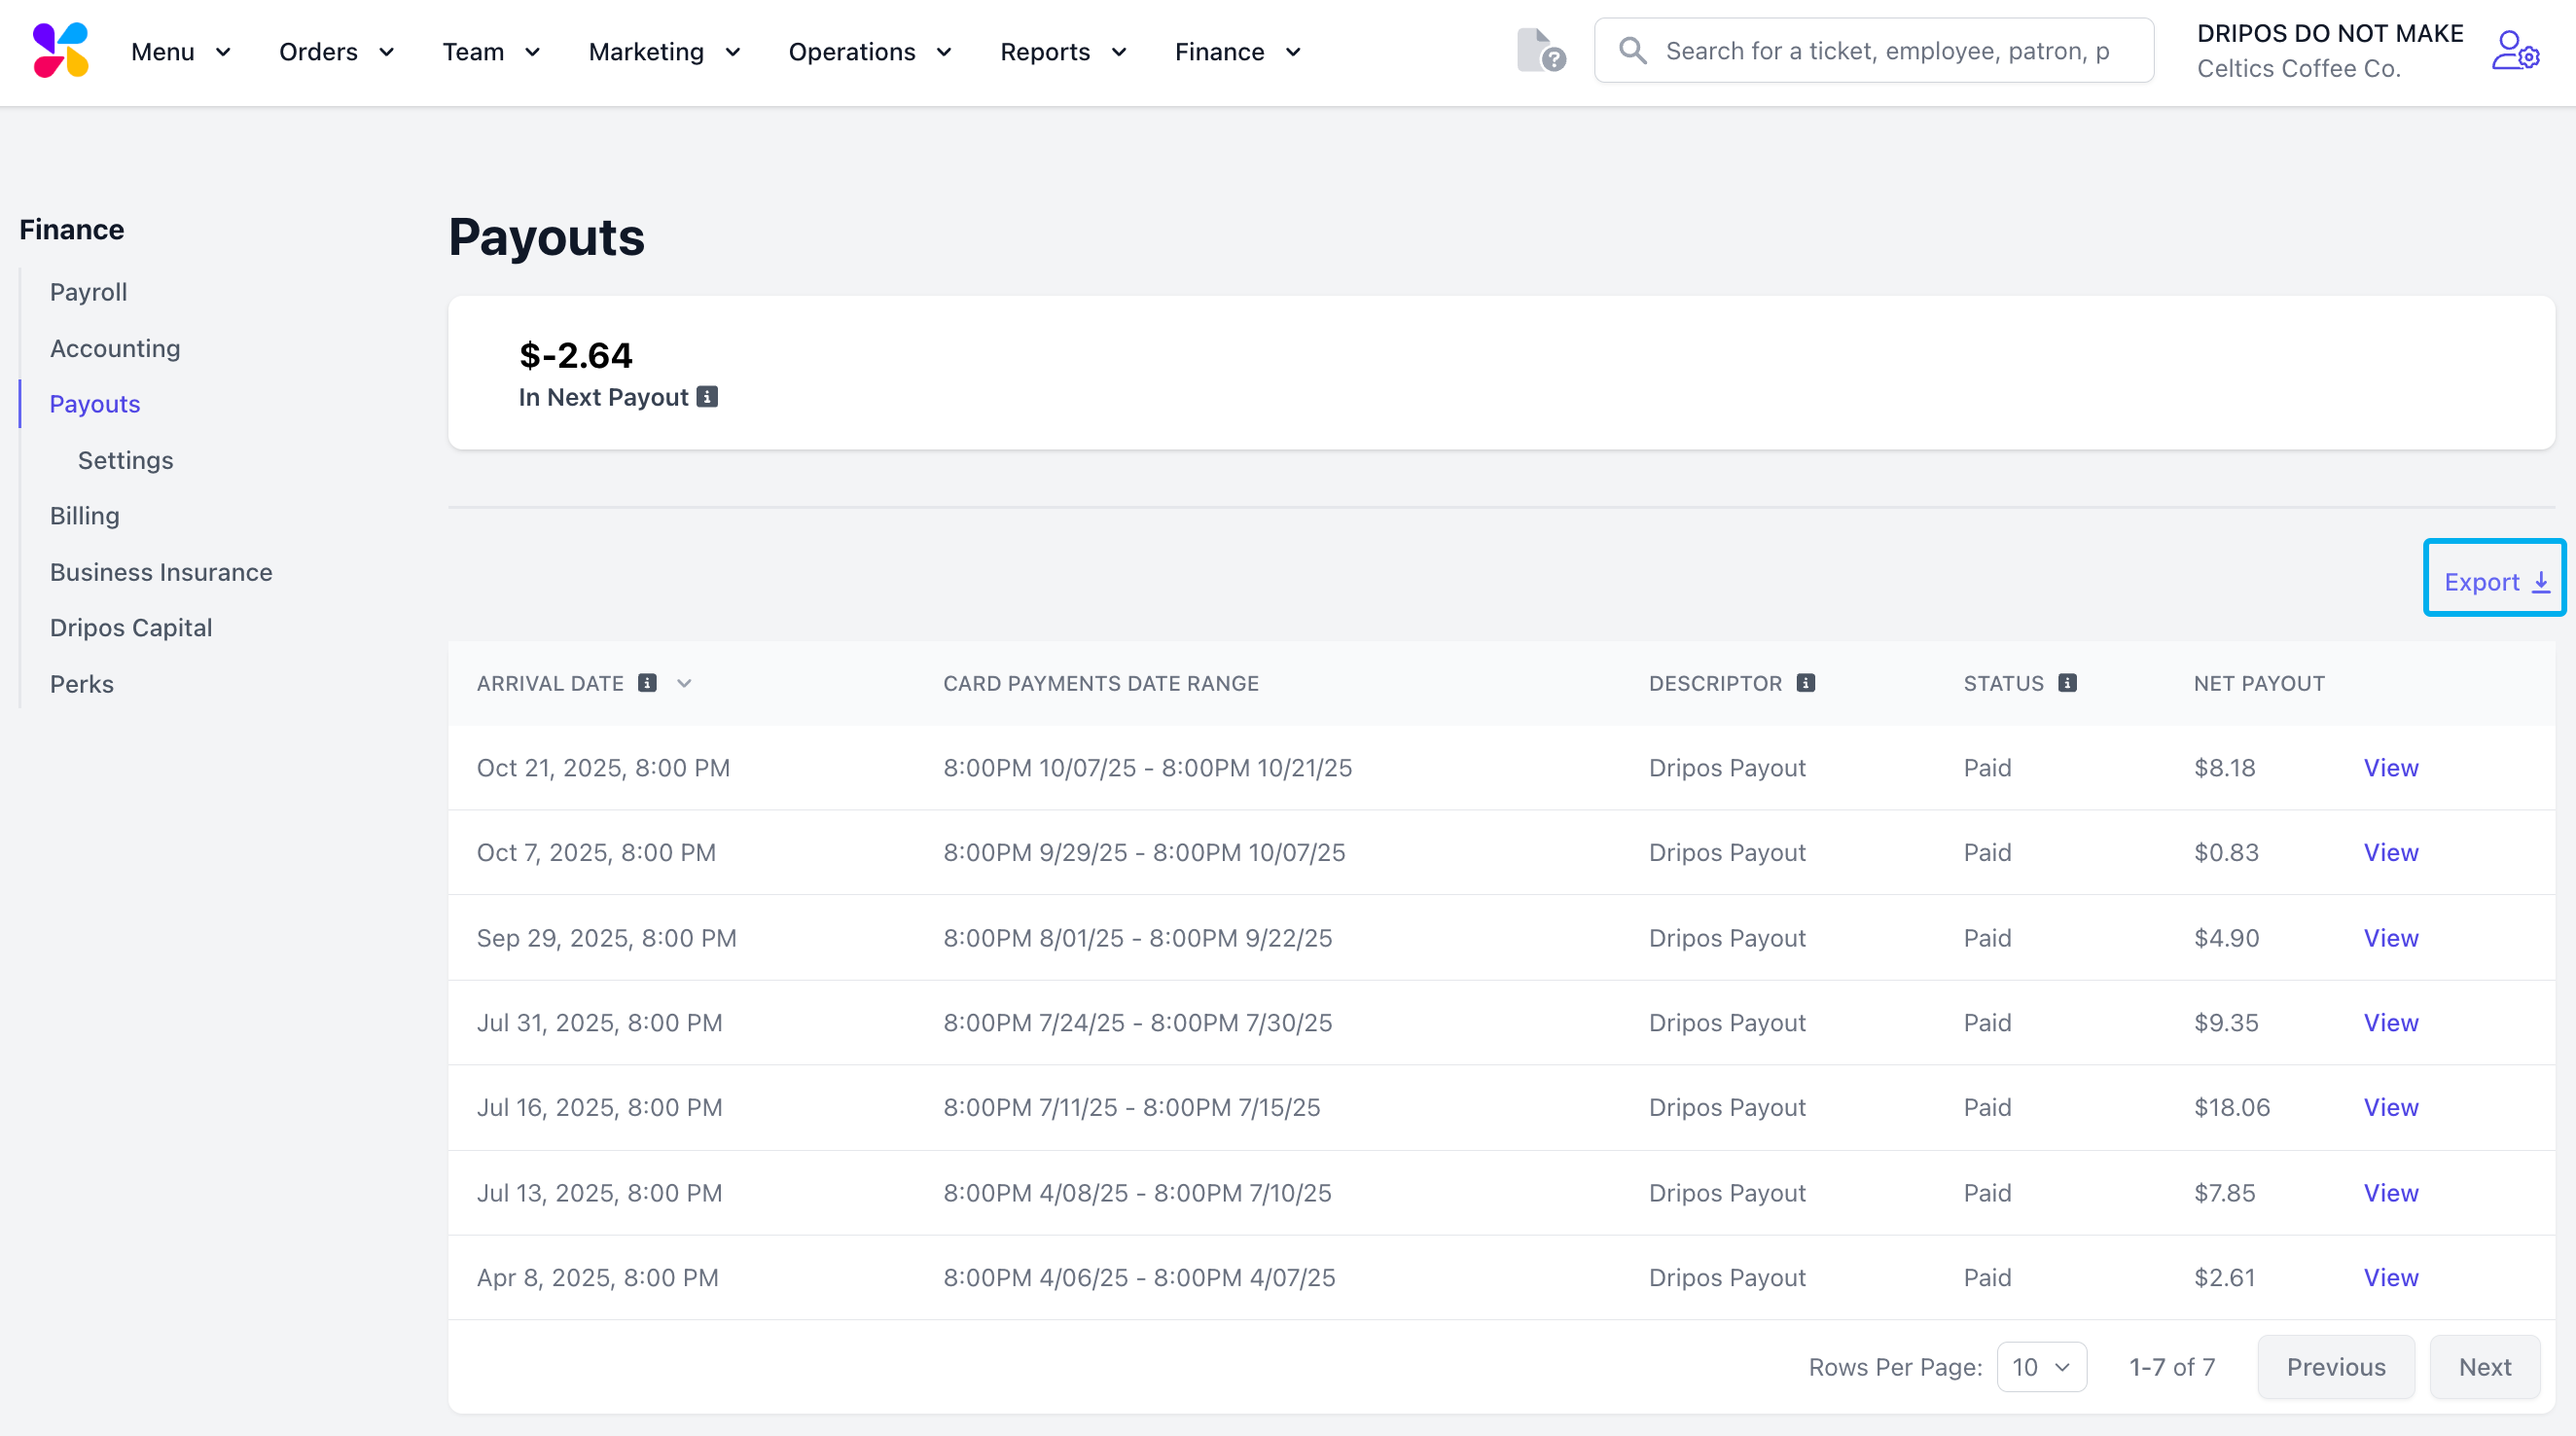This screenshot has height=1436, width=2576.
Task: Open Payouts Settings in sidebar
Action: click(125, 460)
